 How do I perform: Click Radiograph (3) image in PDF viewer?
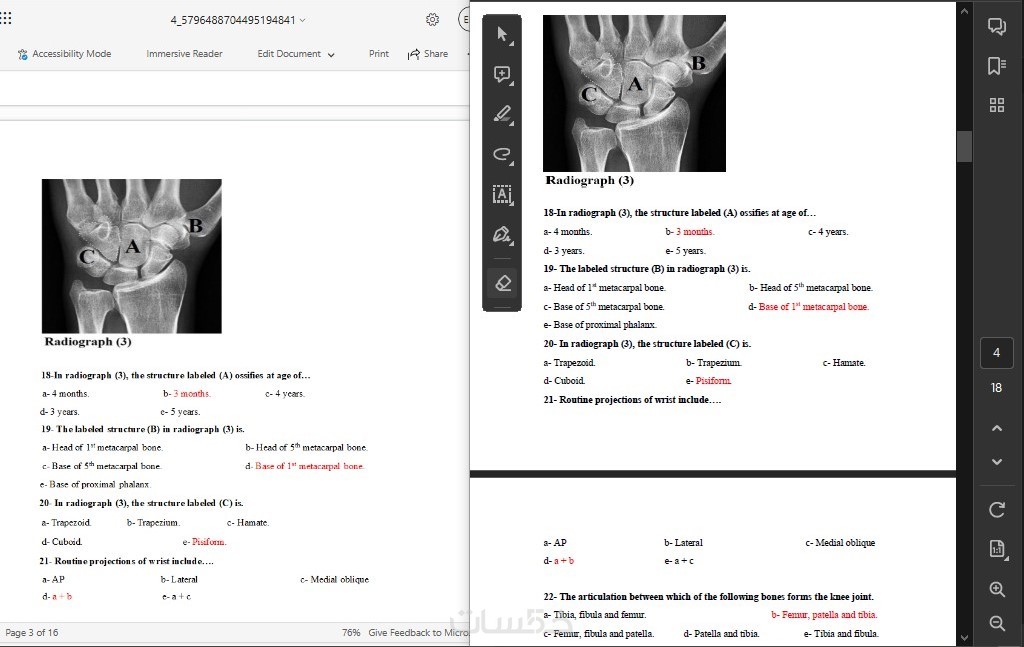[634, 93]
